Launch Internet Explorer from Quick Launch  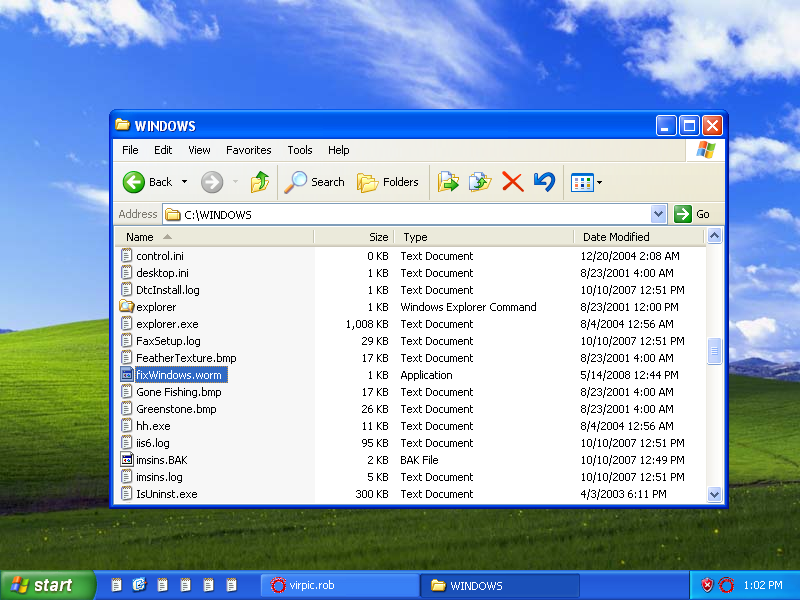click(139, 585)
